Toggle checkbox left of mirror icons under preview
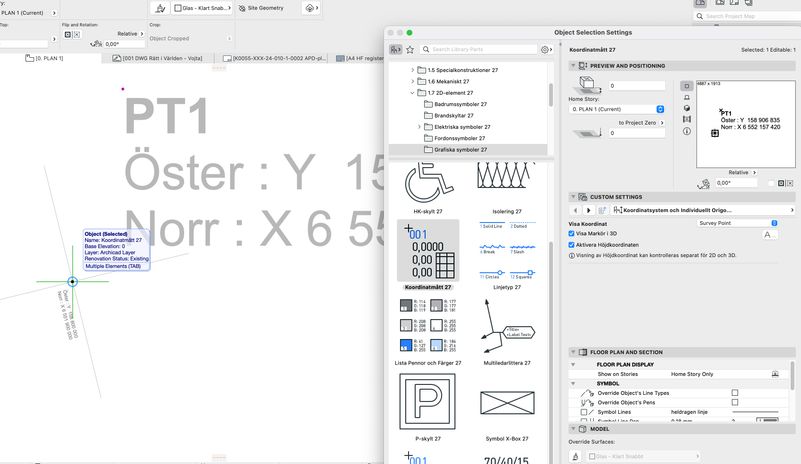Viewport: 801px width, 464px height. tap(771, 183)
